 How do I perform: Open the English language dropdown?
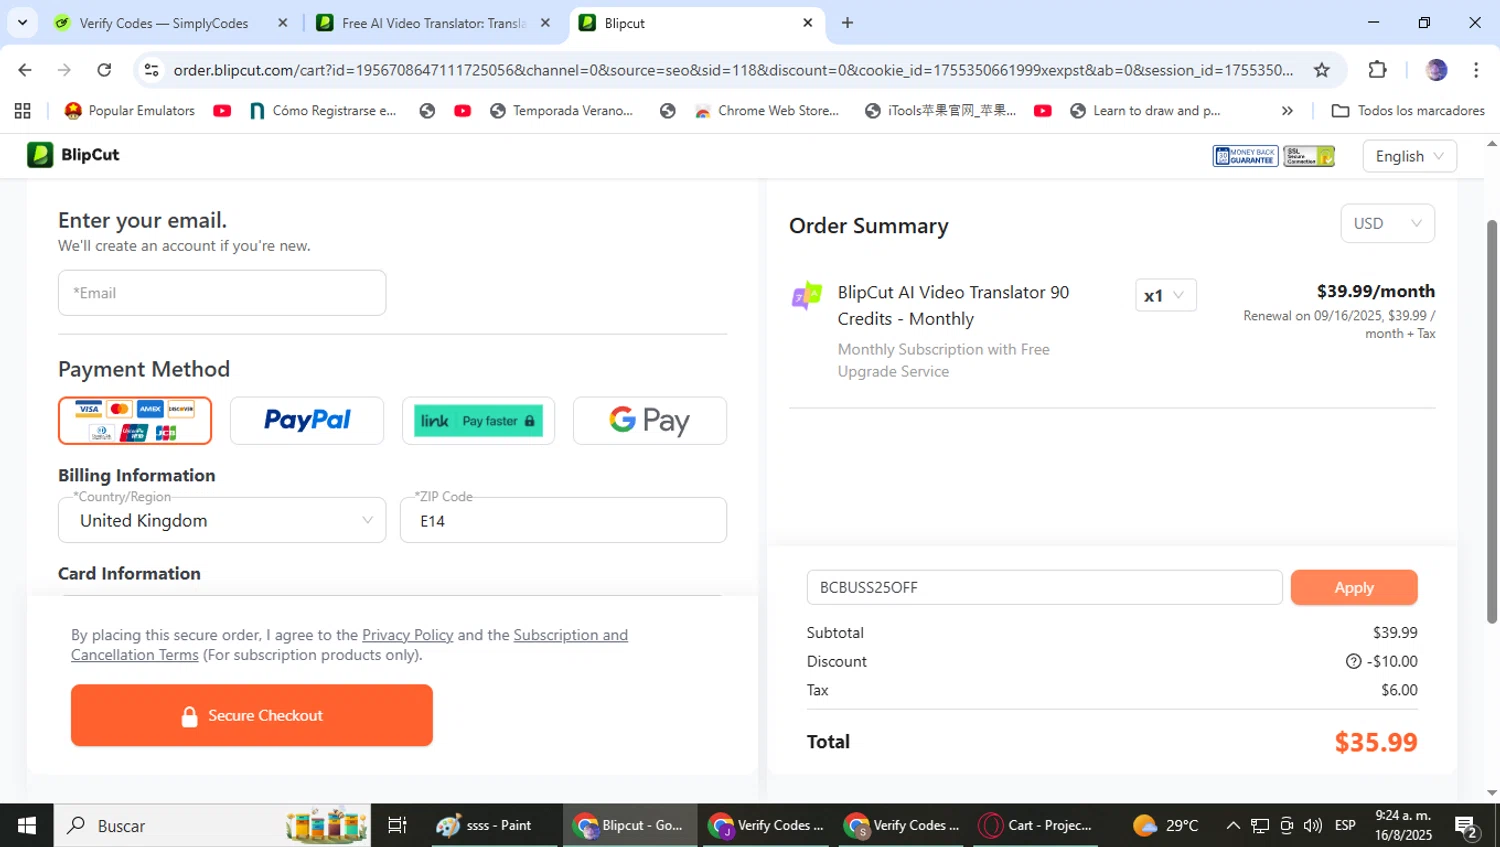point(1410,156)
